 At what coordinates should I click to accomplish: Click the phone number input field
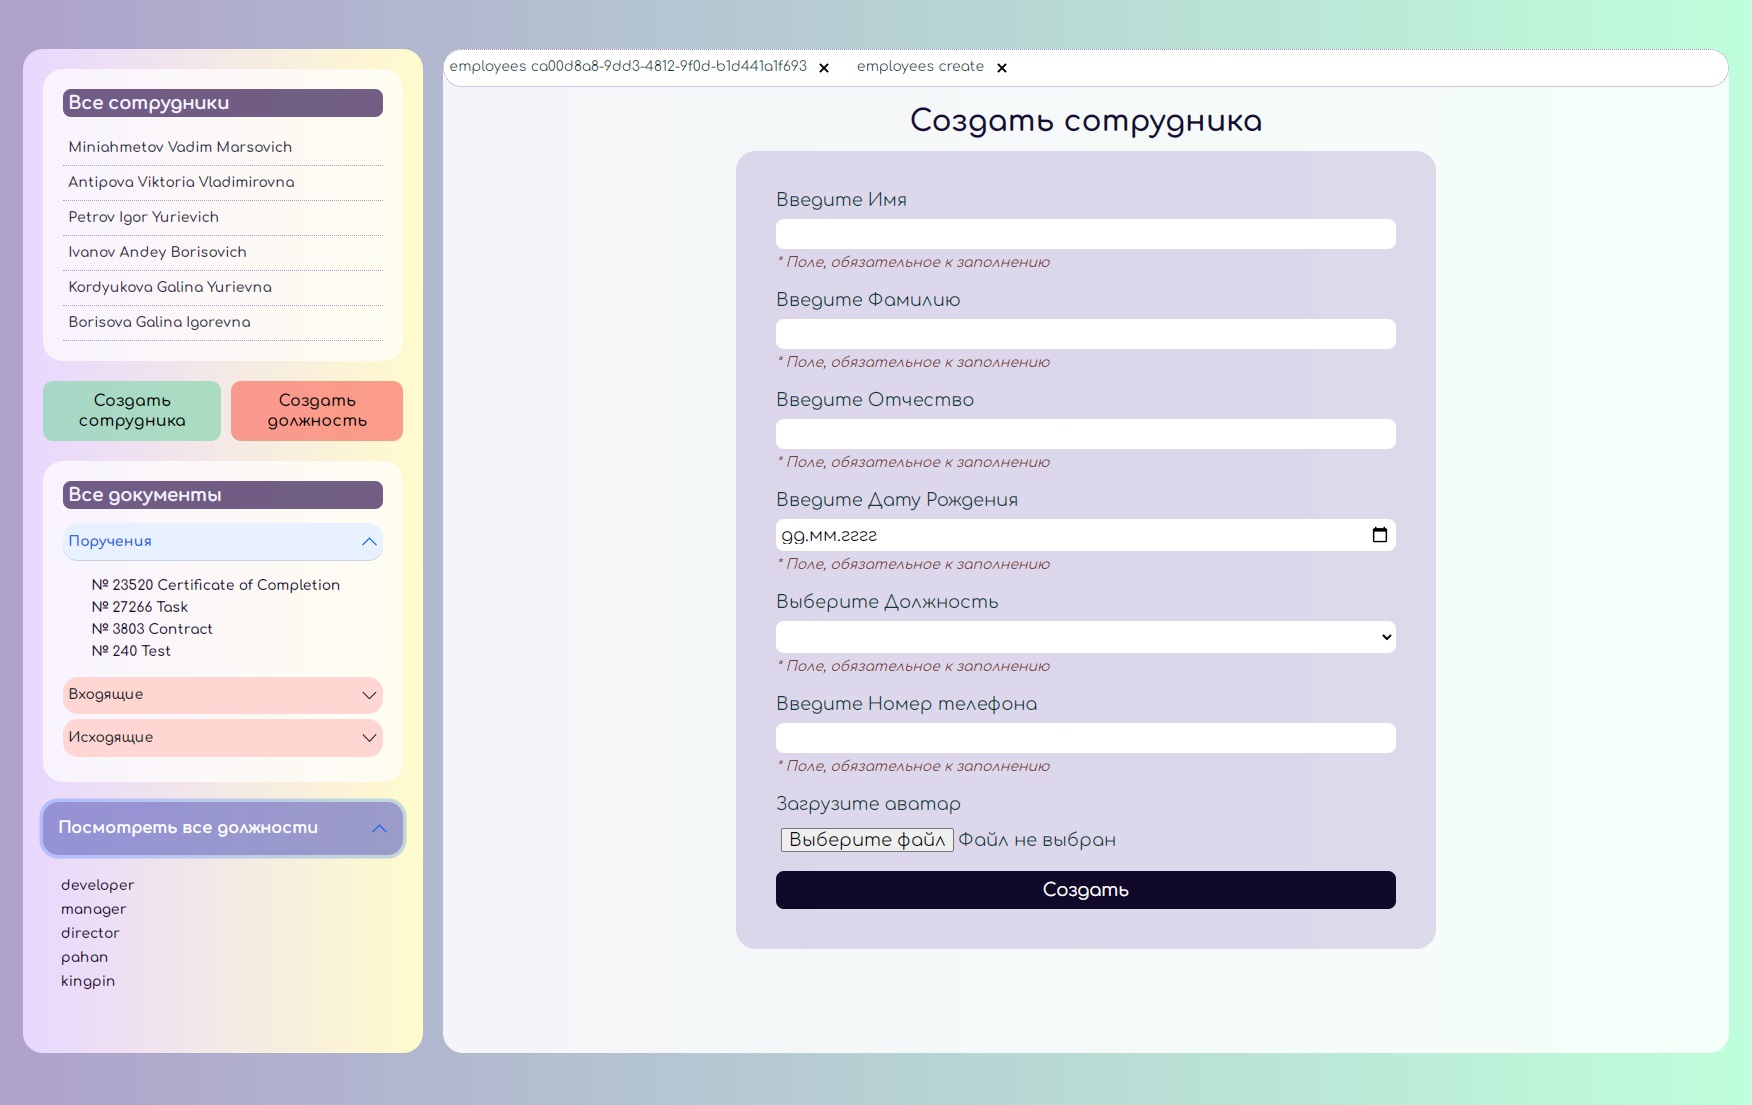click(x=1085, y=737)
